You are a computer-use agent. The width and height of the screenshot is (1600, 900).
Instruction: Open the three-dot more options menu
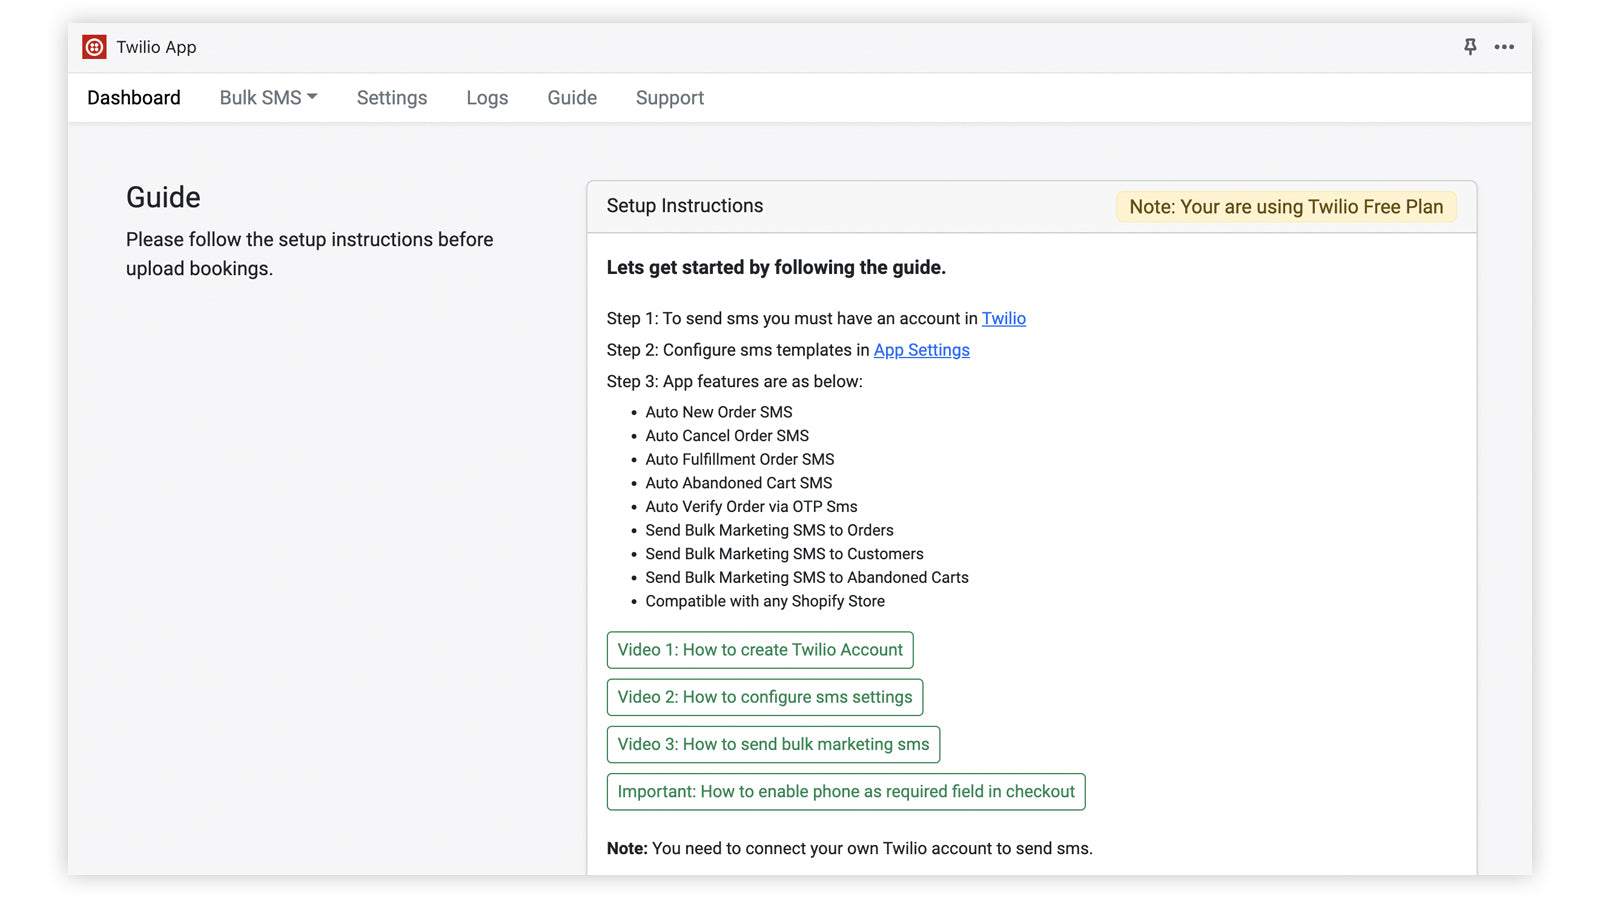click(1503, 47)
